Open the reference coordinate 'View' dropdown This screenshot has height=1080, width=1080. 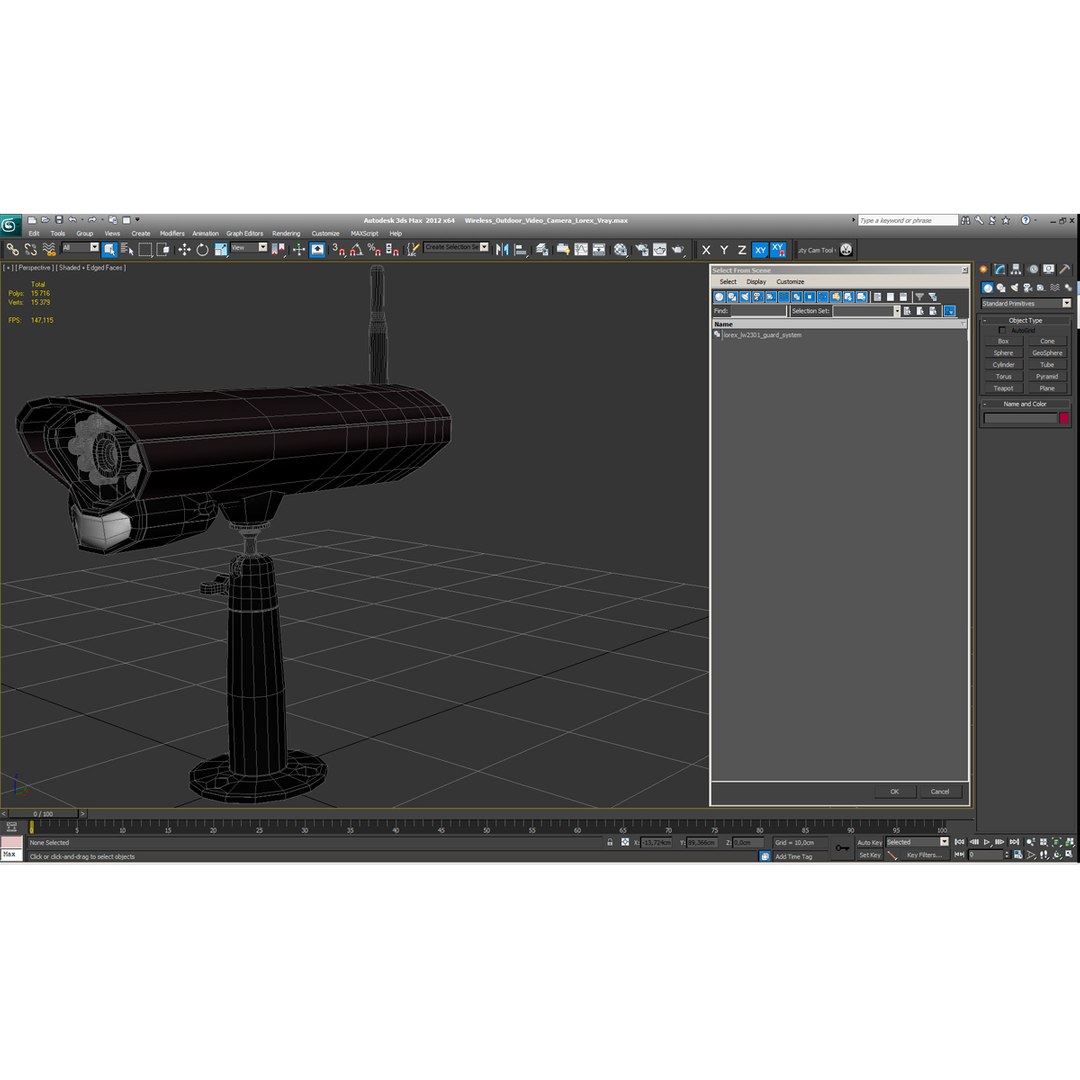249,247
